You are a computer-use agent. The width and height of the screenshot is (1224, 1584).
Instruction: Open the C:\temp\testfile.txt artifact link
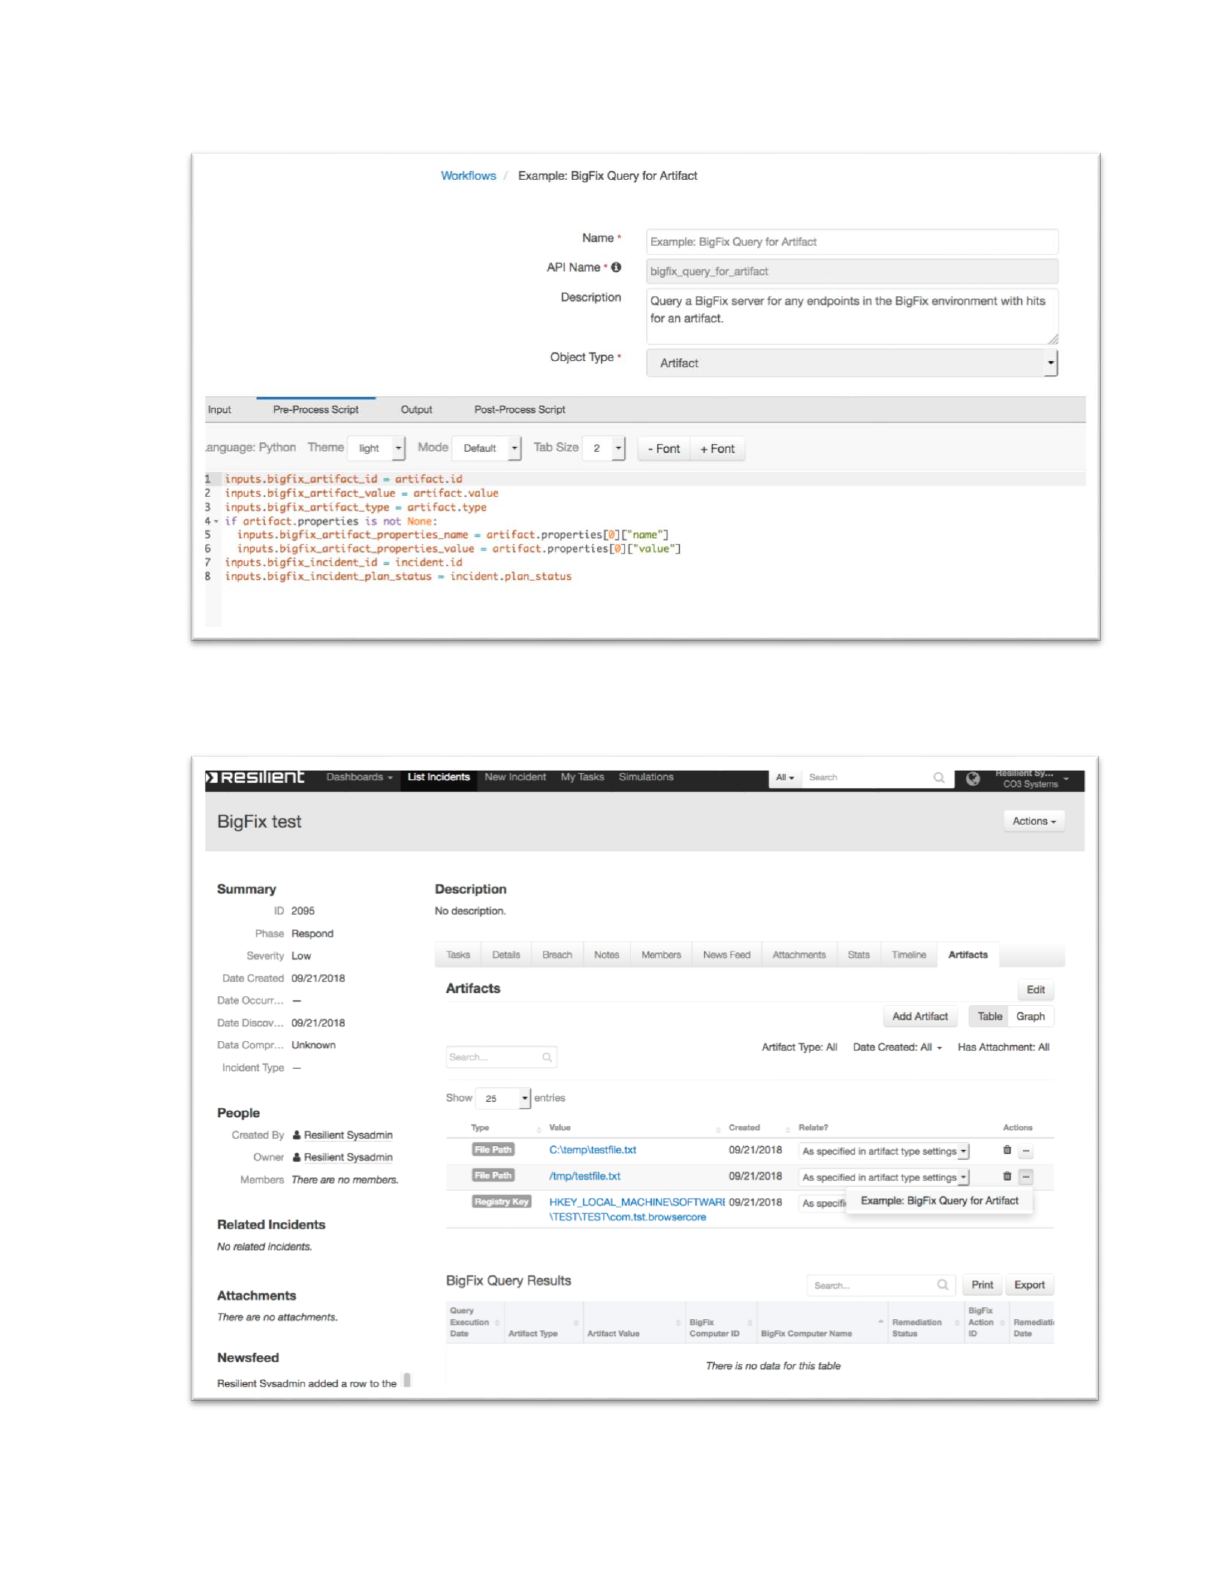(593, 1150)
